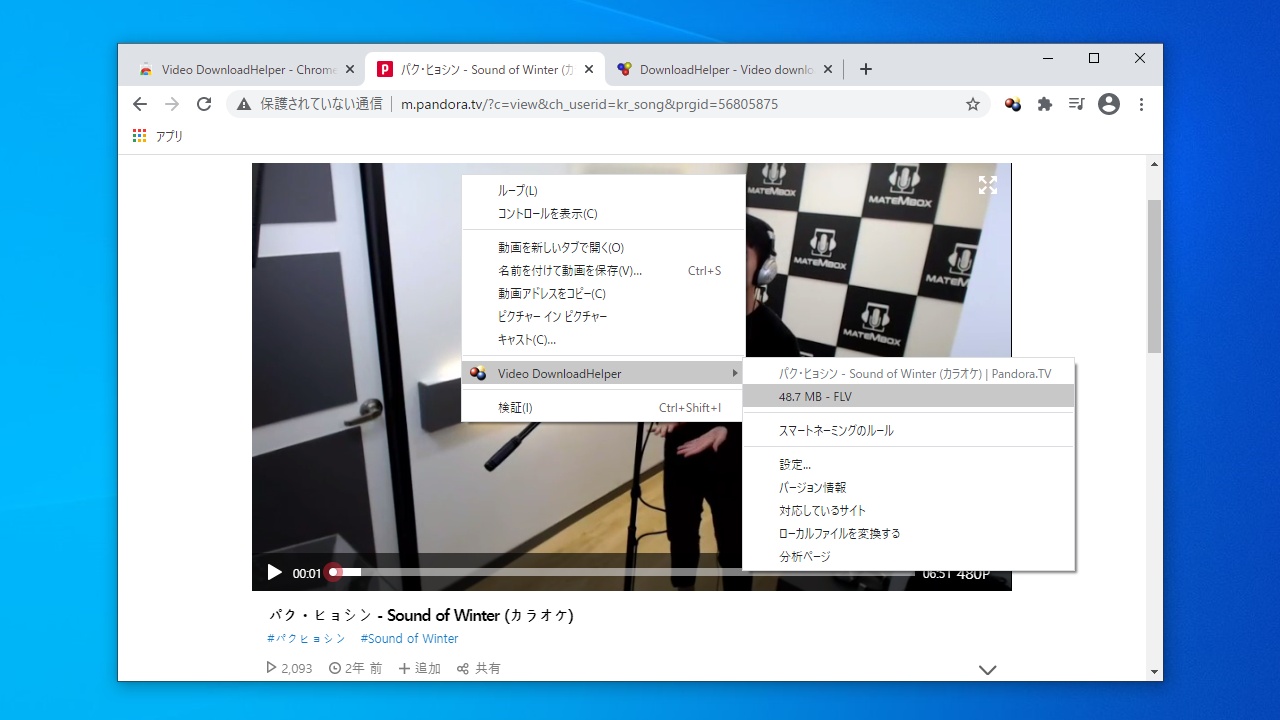This screenshot has height=720, width=1280.
Task: Expand video details with the down chevron
Action: (x=988, y=670)
